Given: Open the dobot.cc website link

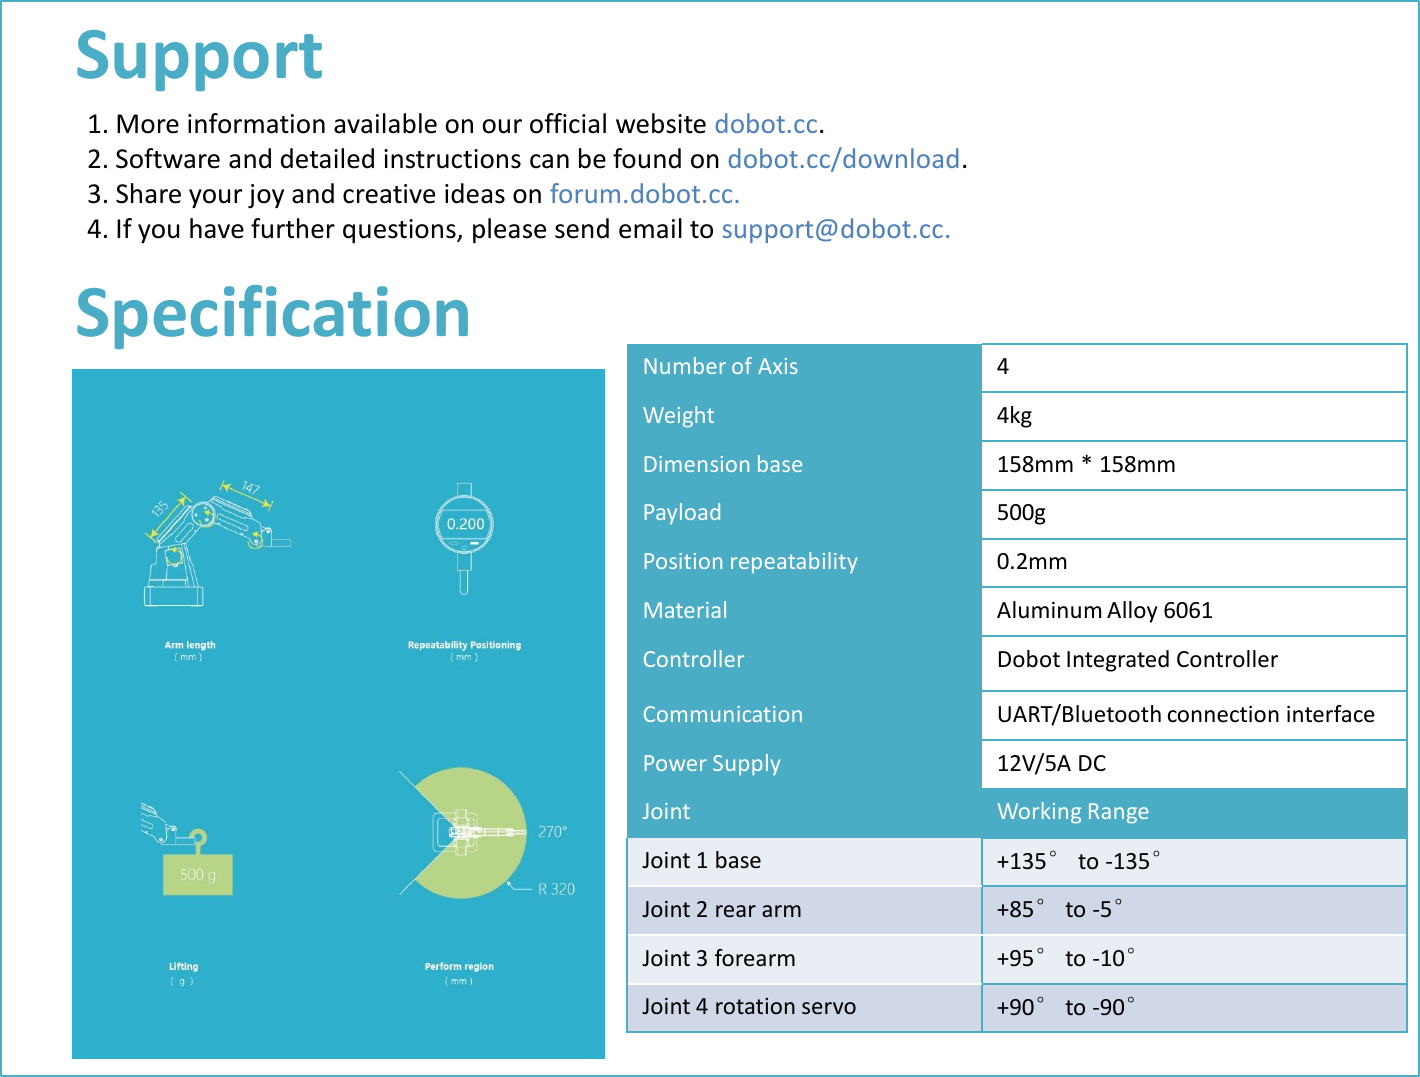Looking at the screenshot, I should 767,124.
